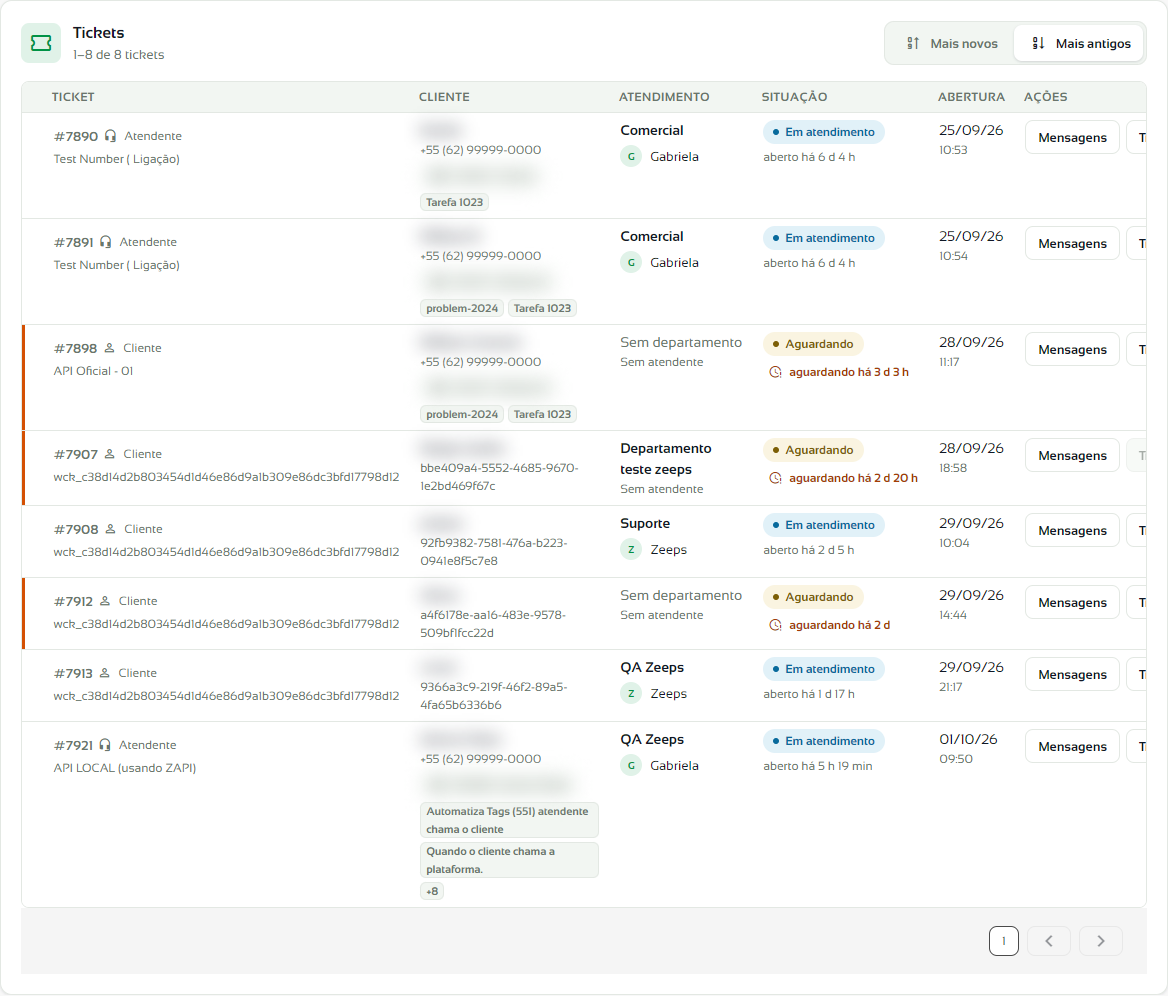This screenshot has height=996, width=1168.
Task: Click ticket number #7912
Action: pyautogui.click(x=73, y=601)
